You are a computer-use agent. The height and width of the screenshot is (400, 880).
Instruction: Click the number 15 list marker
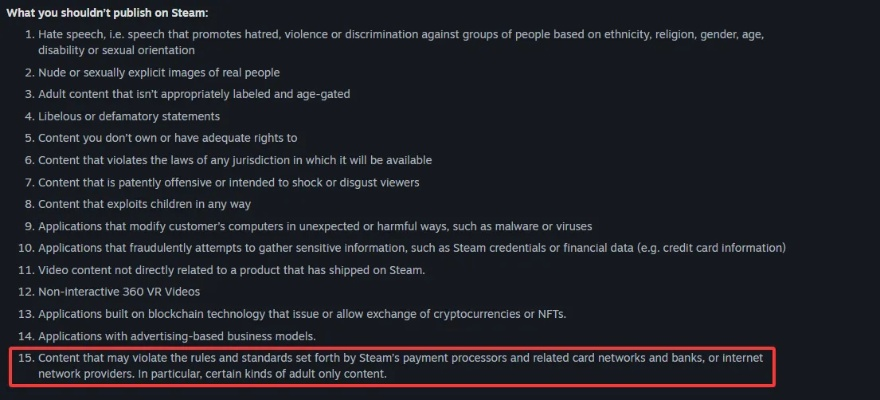tap(26, 358)
